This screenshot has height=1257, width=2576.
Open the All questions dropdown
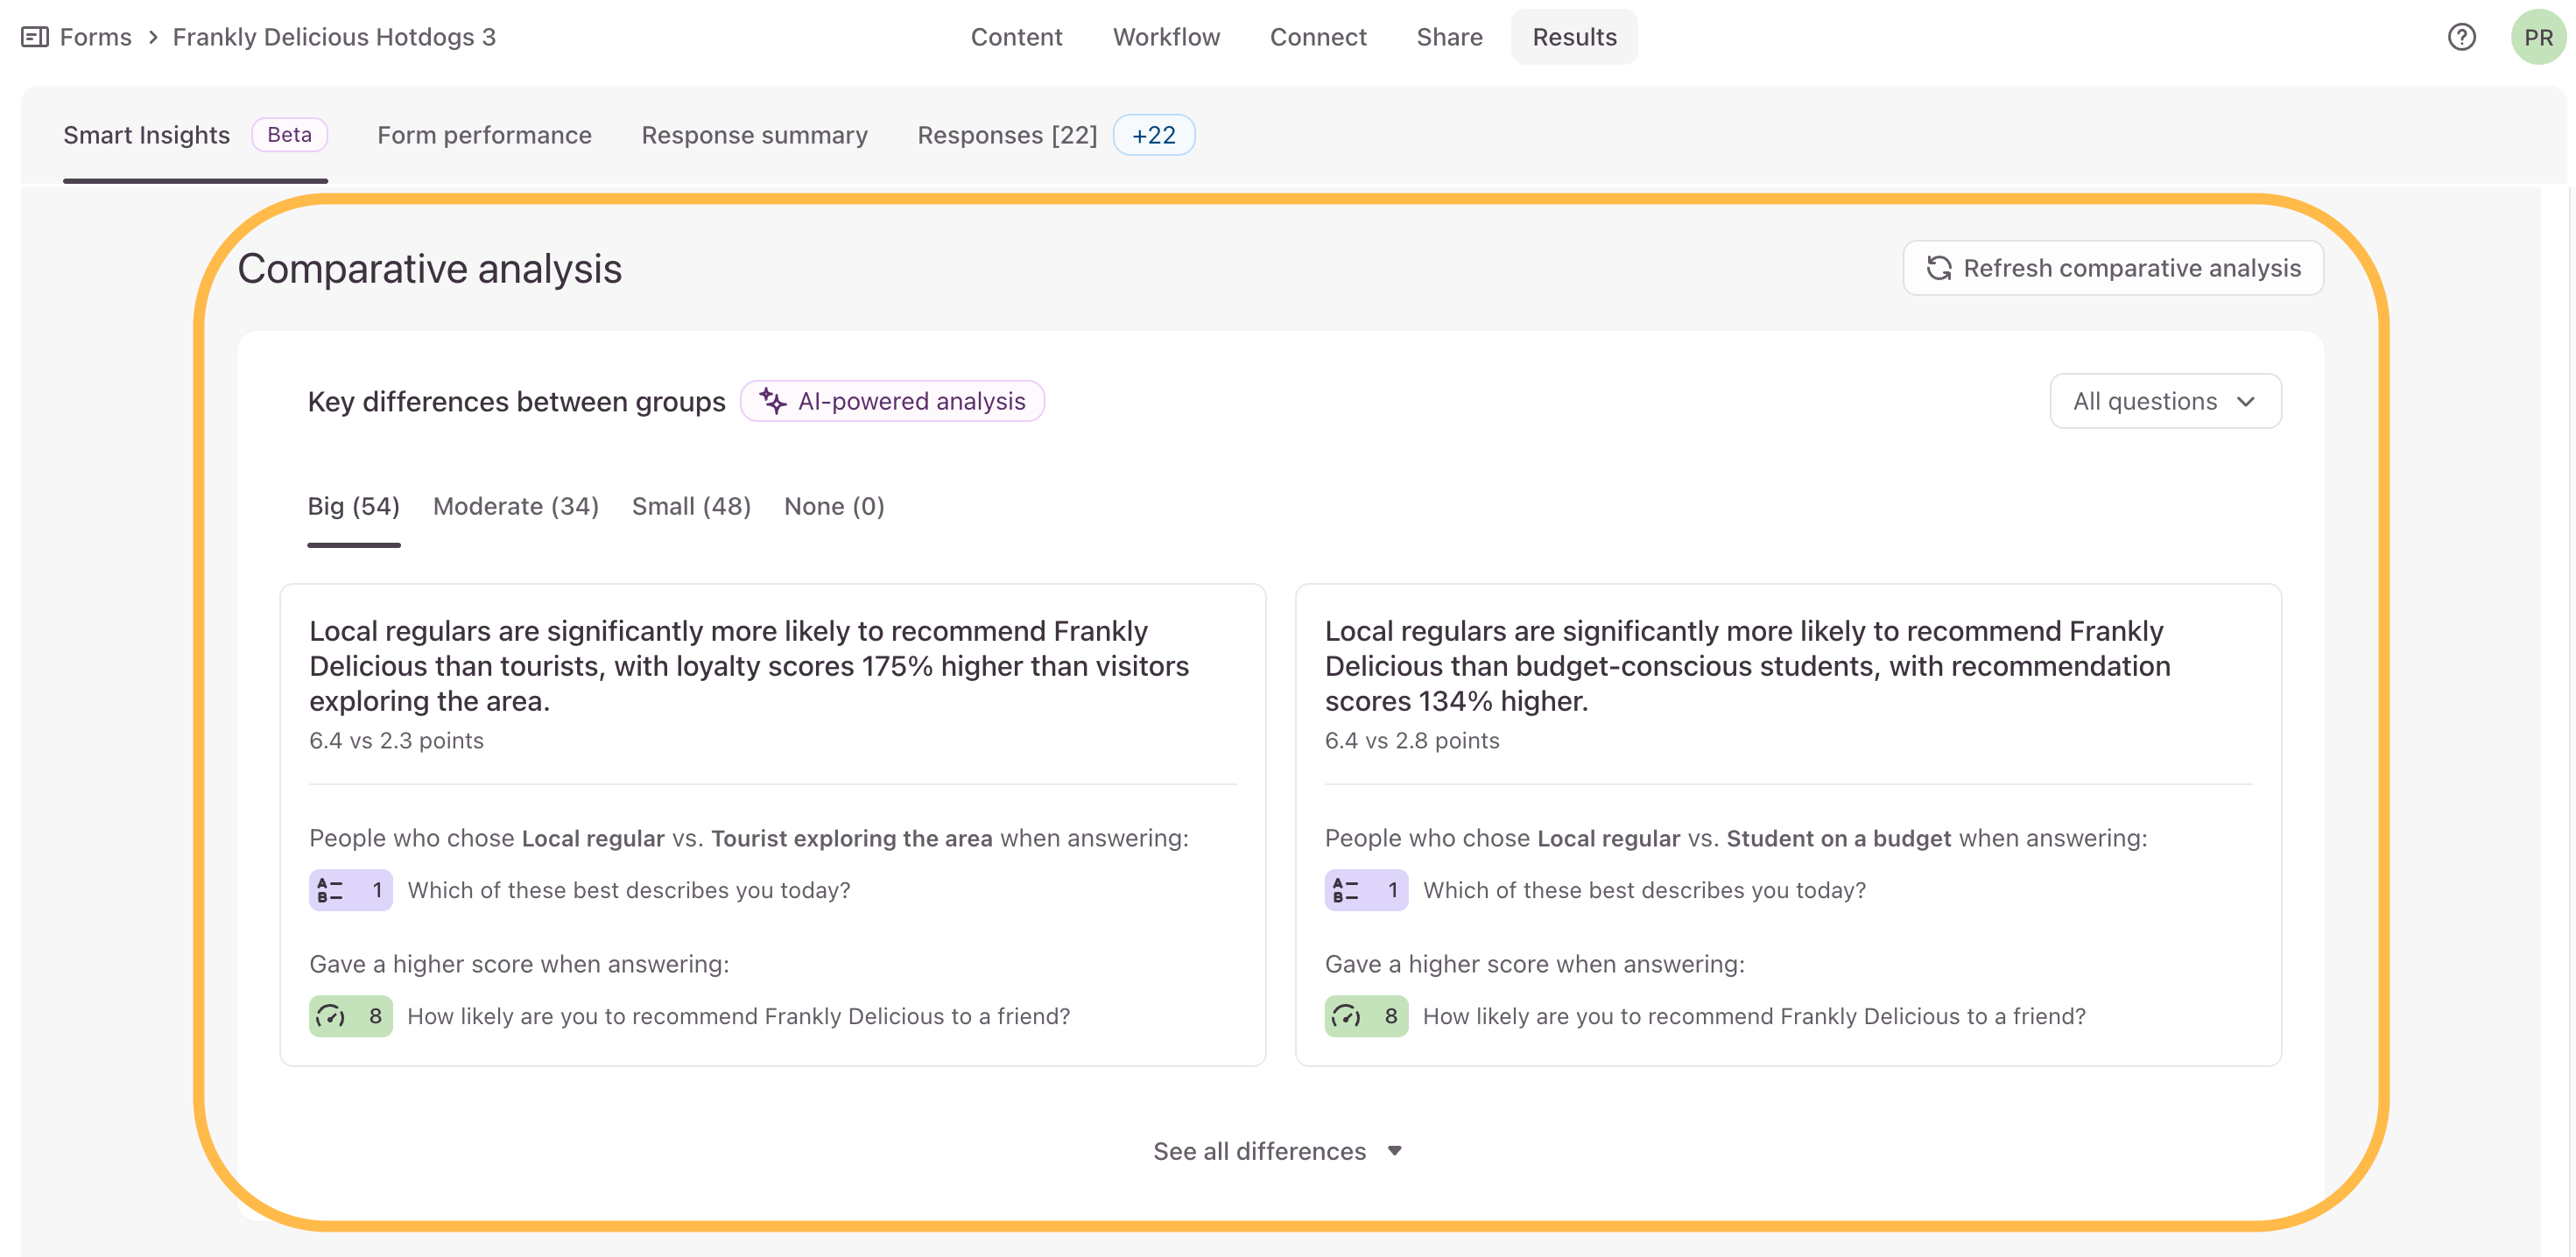[2165, 401]
